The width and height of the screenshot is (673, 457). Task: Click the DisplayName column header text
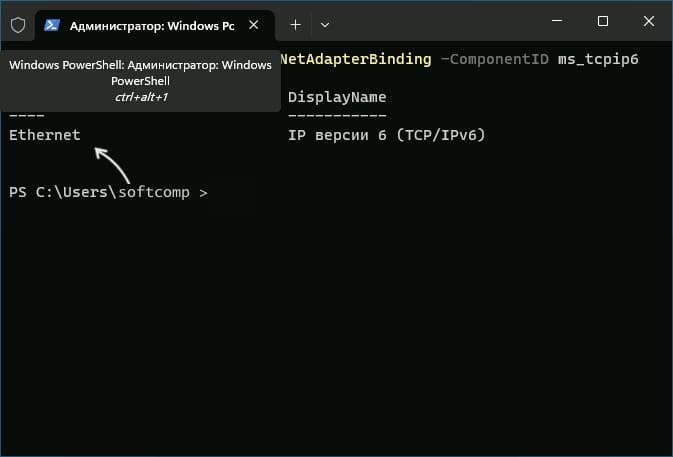[337, 97]
